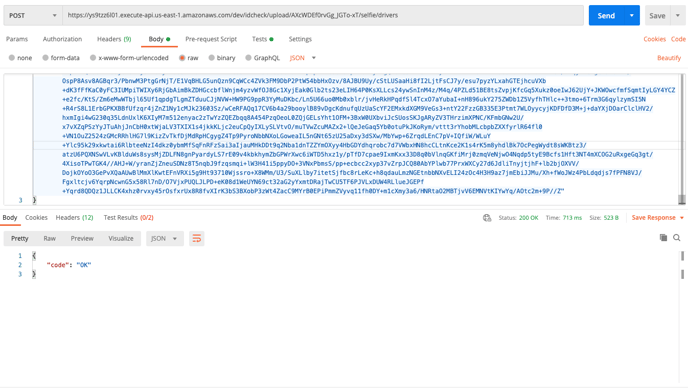
Task: Open the Save button dropdown arrow
Action: pos(677,15)
